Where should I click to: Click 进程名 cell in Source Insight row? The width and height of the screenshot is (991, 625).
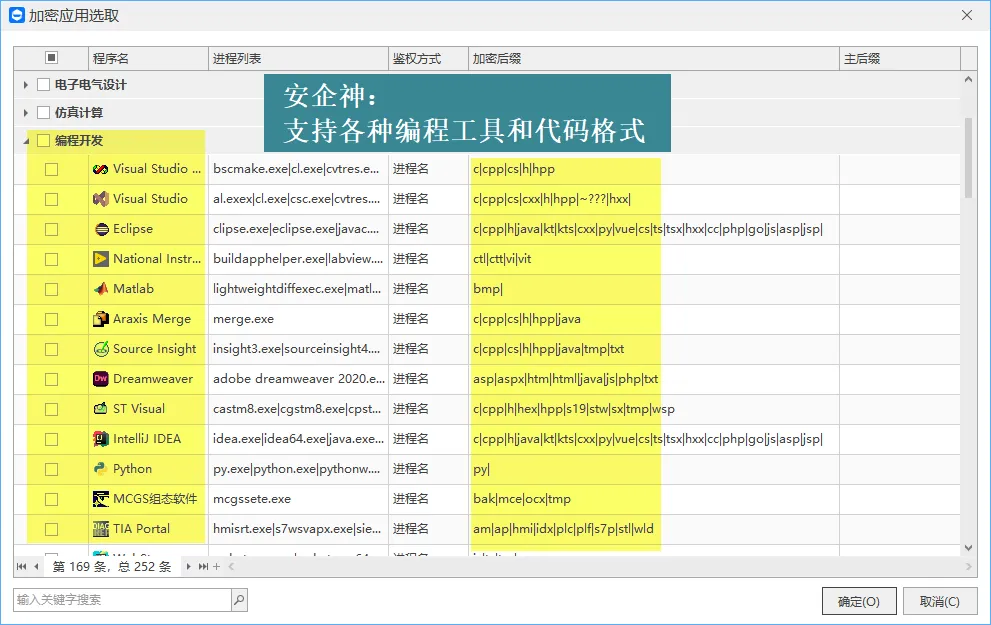point(428,349)
